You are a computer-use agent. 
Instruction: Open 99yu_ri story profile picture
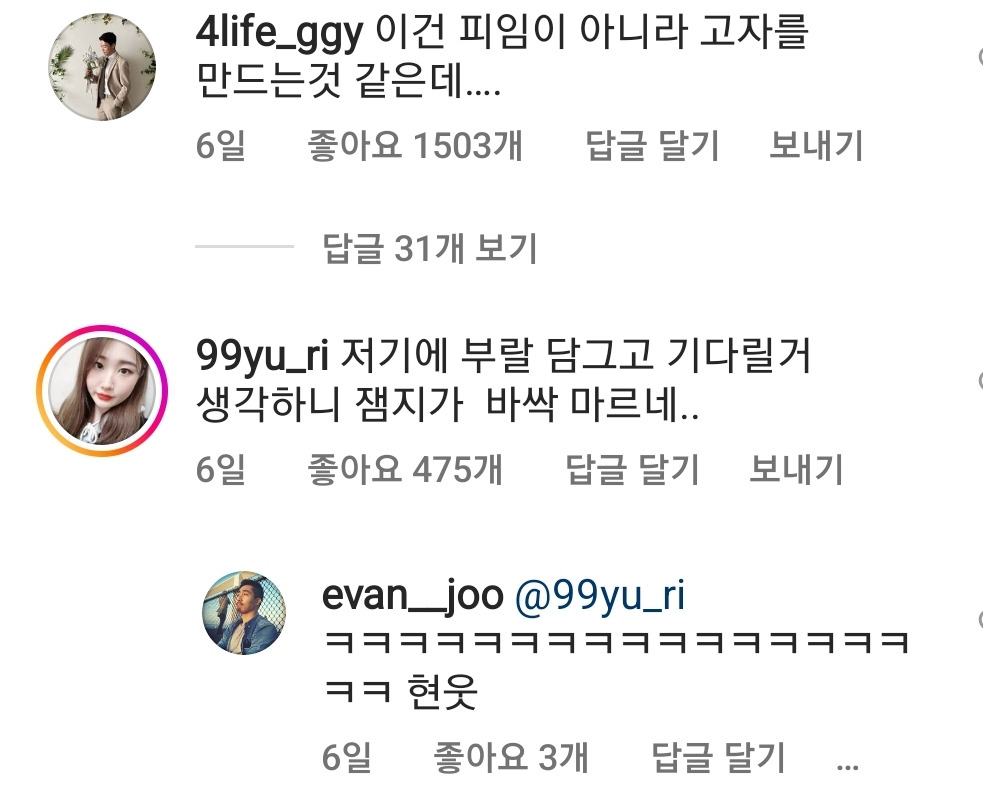[102, 391]
